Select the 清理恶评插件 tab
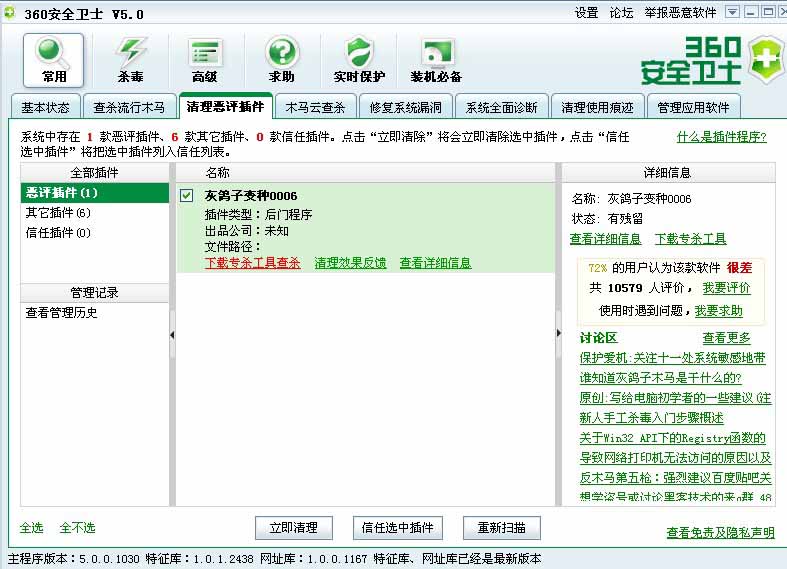787x569 pixels. tap(225, 106)
